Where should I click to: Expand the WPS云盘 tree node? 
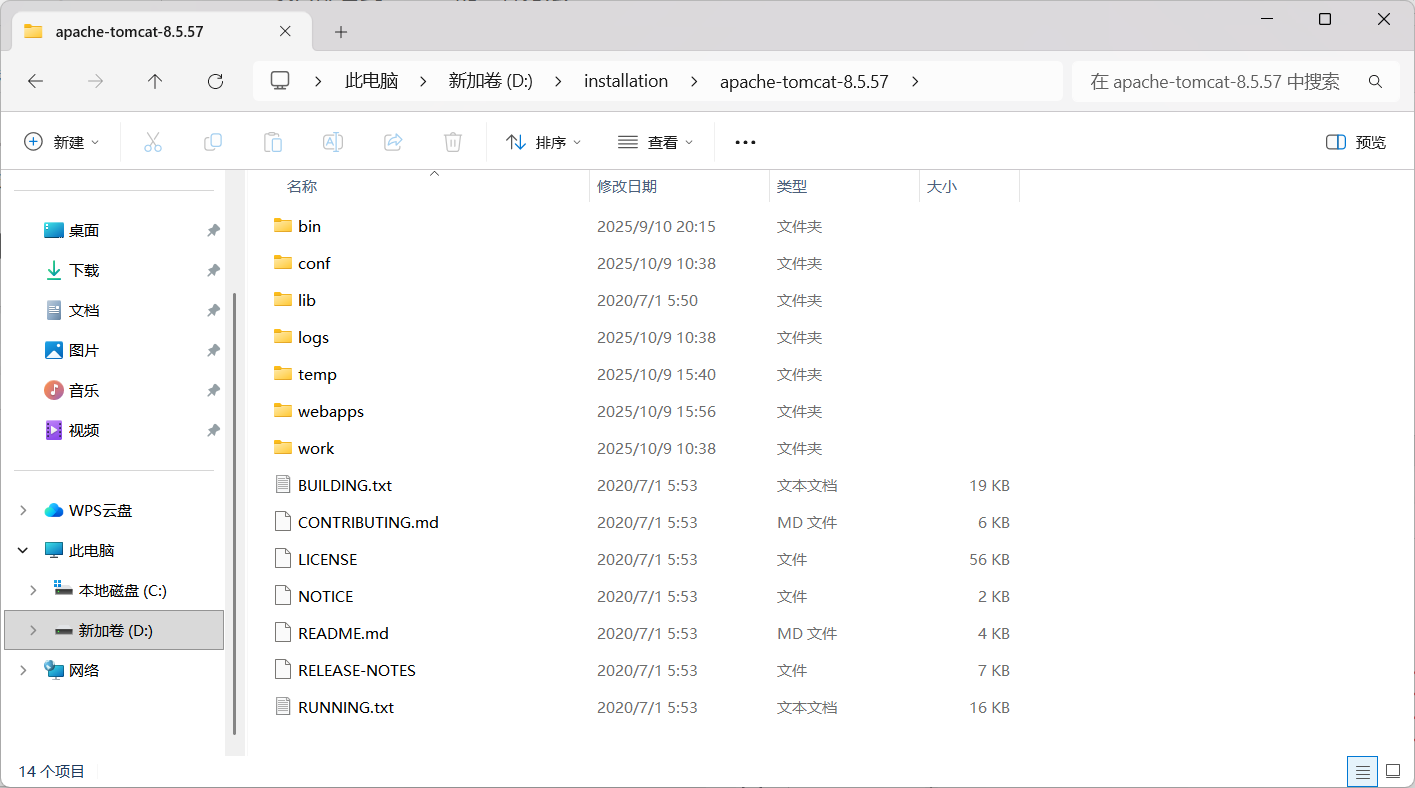[23, 510]
